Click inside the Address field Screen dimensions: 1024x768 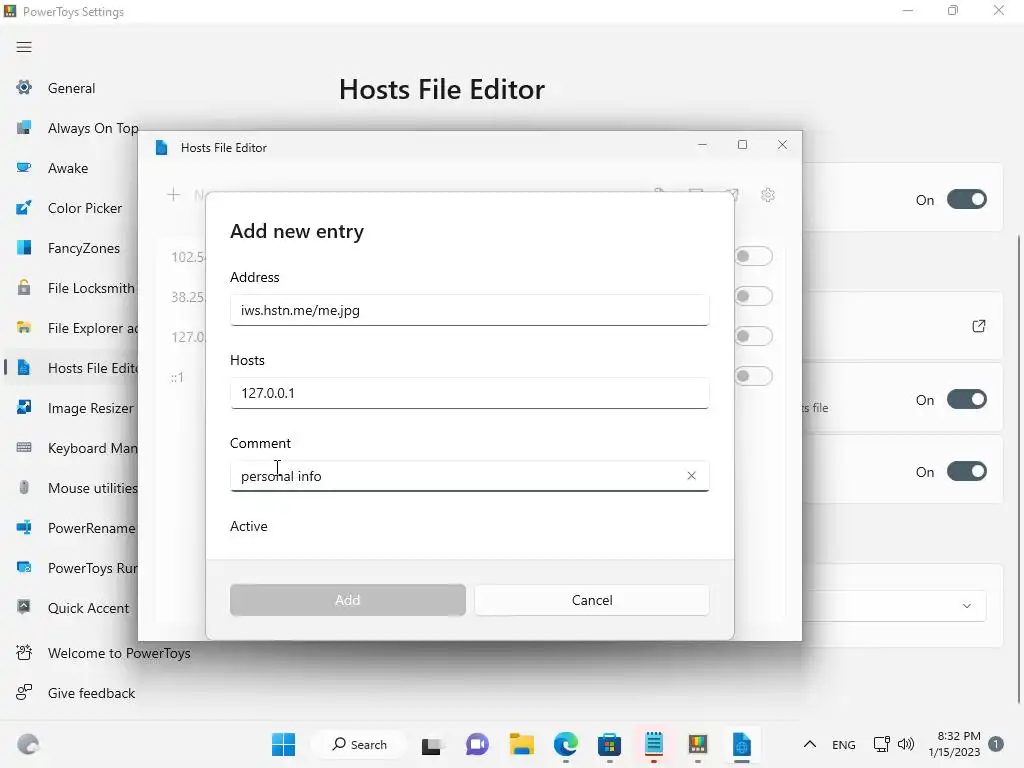coord(469,310)
